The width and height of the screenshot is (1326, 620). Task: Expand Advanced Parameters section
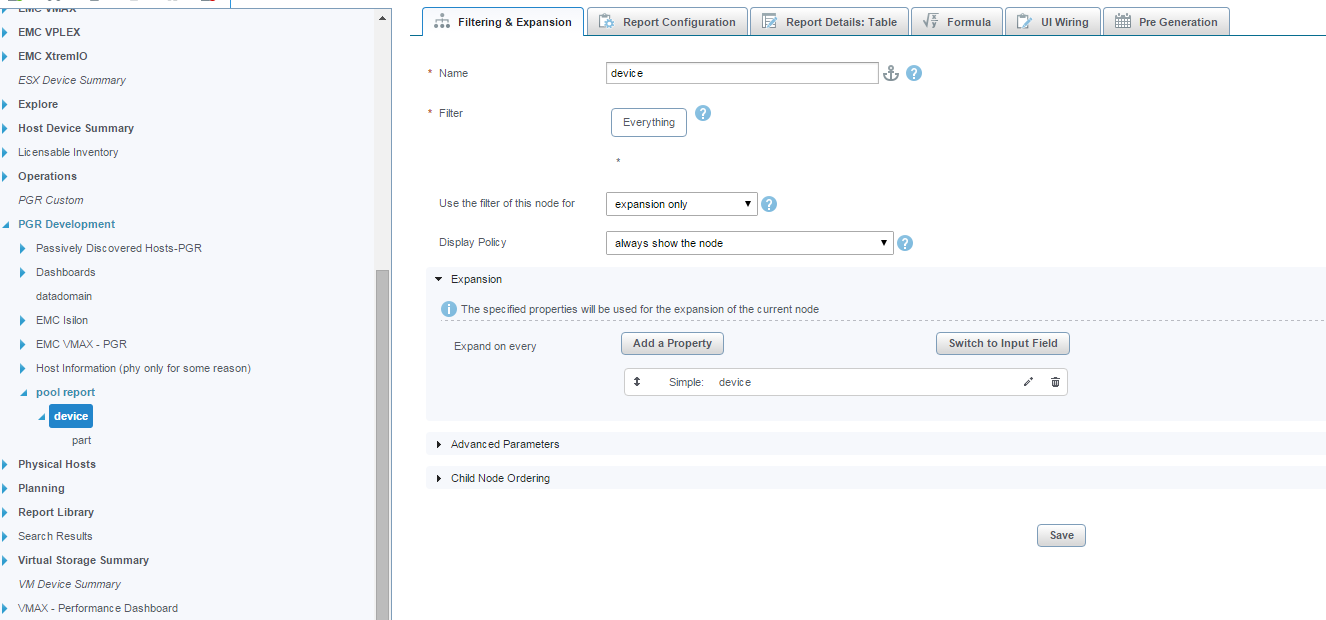pyautogui.click(x=439, y=444)
